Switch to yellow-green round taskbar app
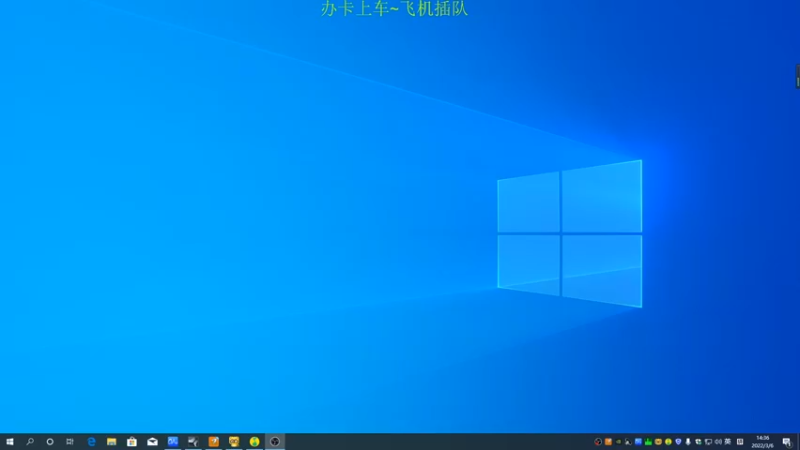 coord(254,442)
